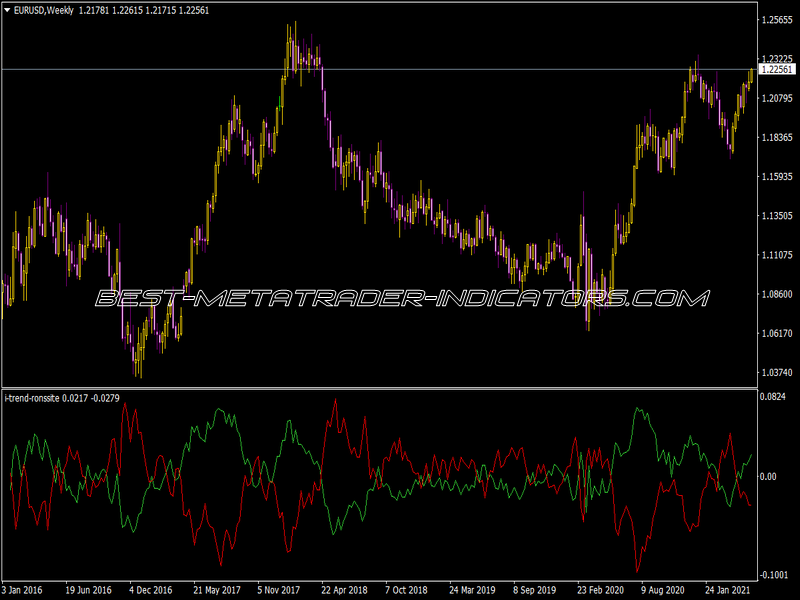Click the 1.15935 price axis value
800x600 pixels.
pyautogui.click(x=777, y=177)
